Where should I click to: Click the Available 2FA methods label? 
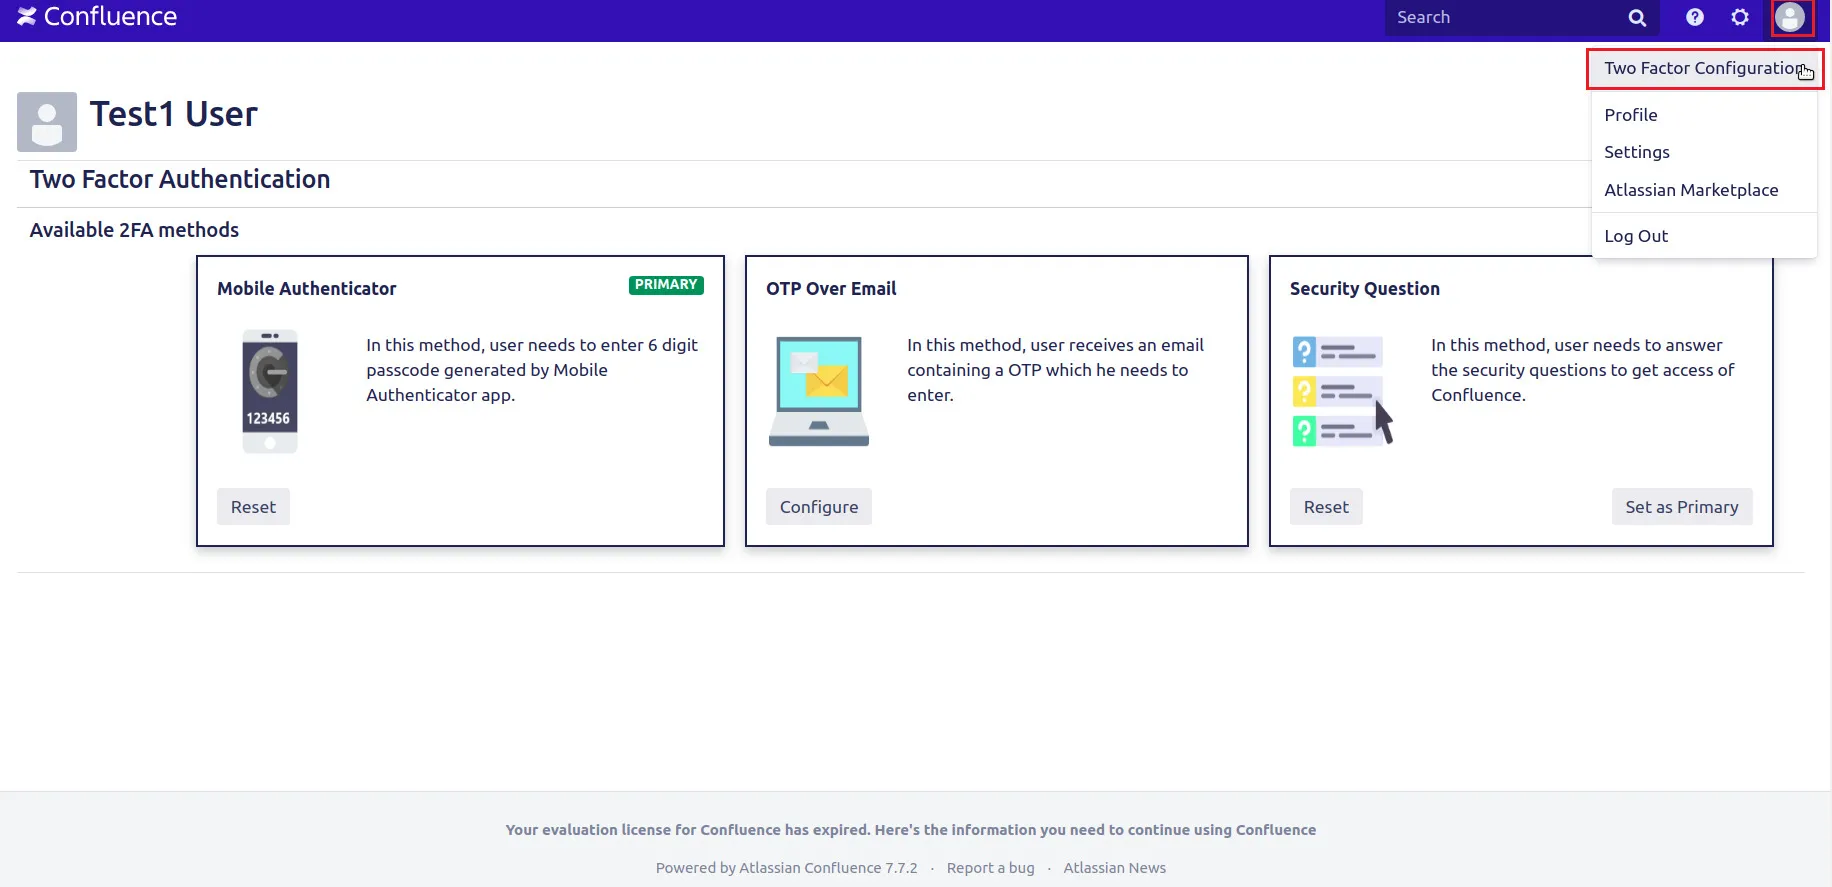134,230
